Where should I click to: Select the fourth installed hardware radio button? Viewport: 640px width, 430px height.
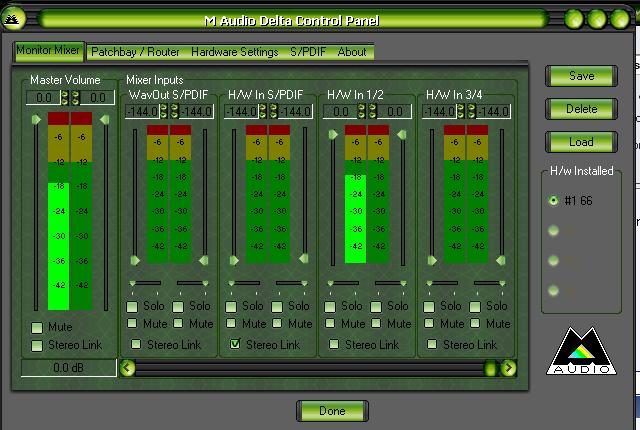click(553, 290)
